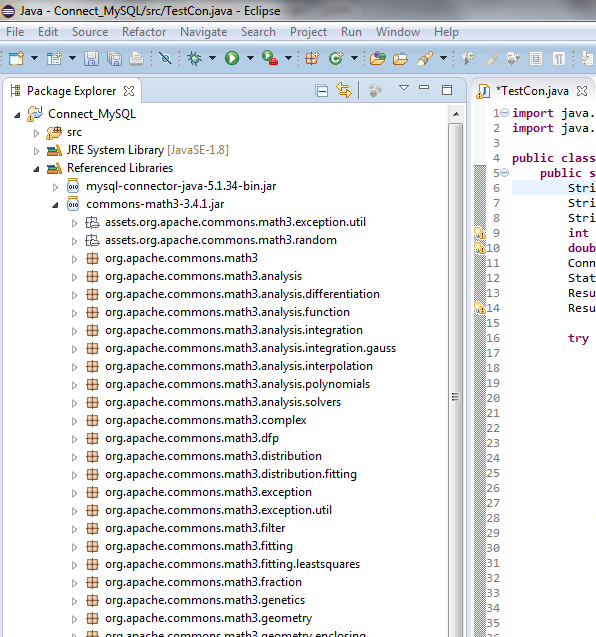Click the warning marker on line 14

tap(480, 308)
